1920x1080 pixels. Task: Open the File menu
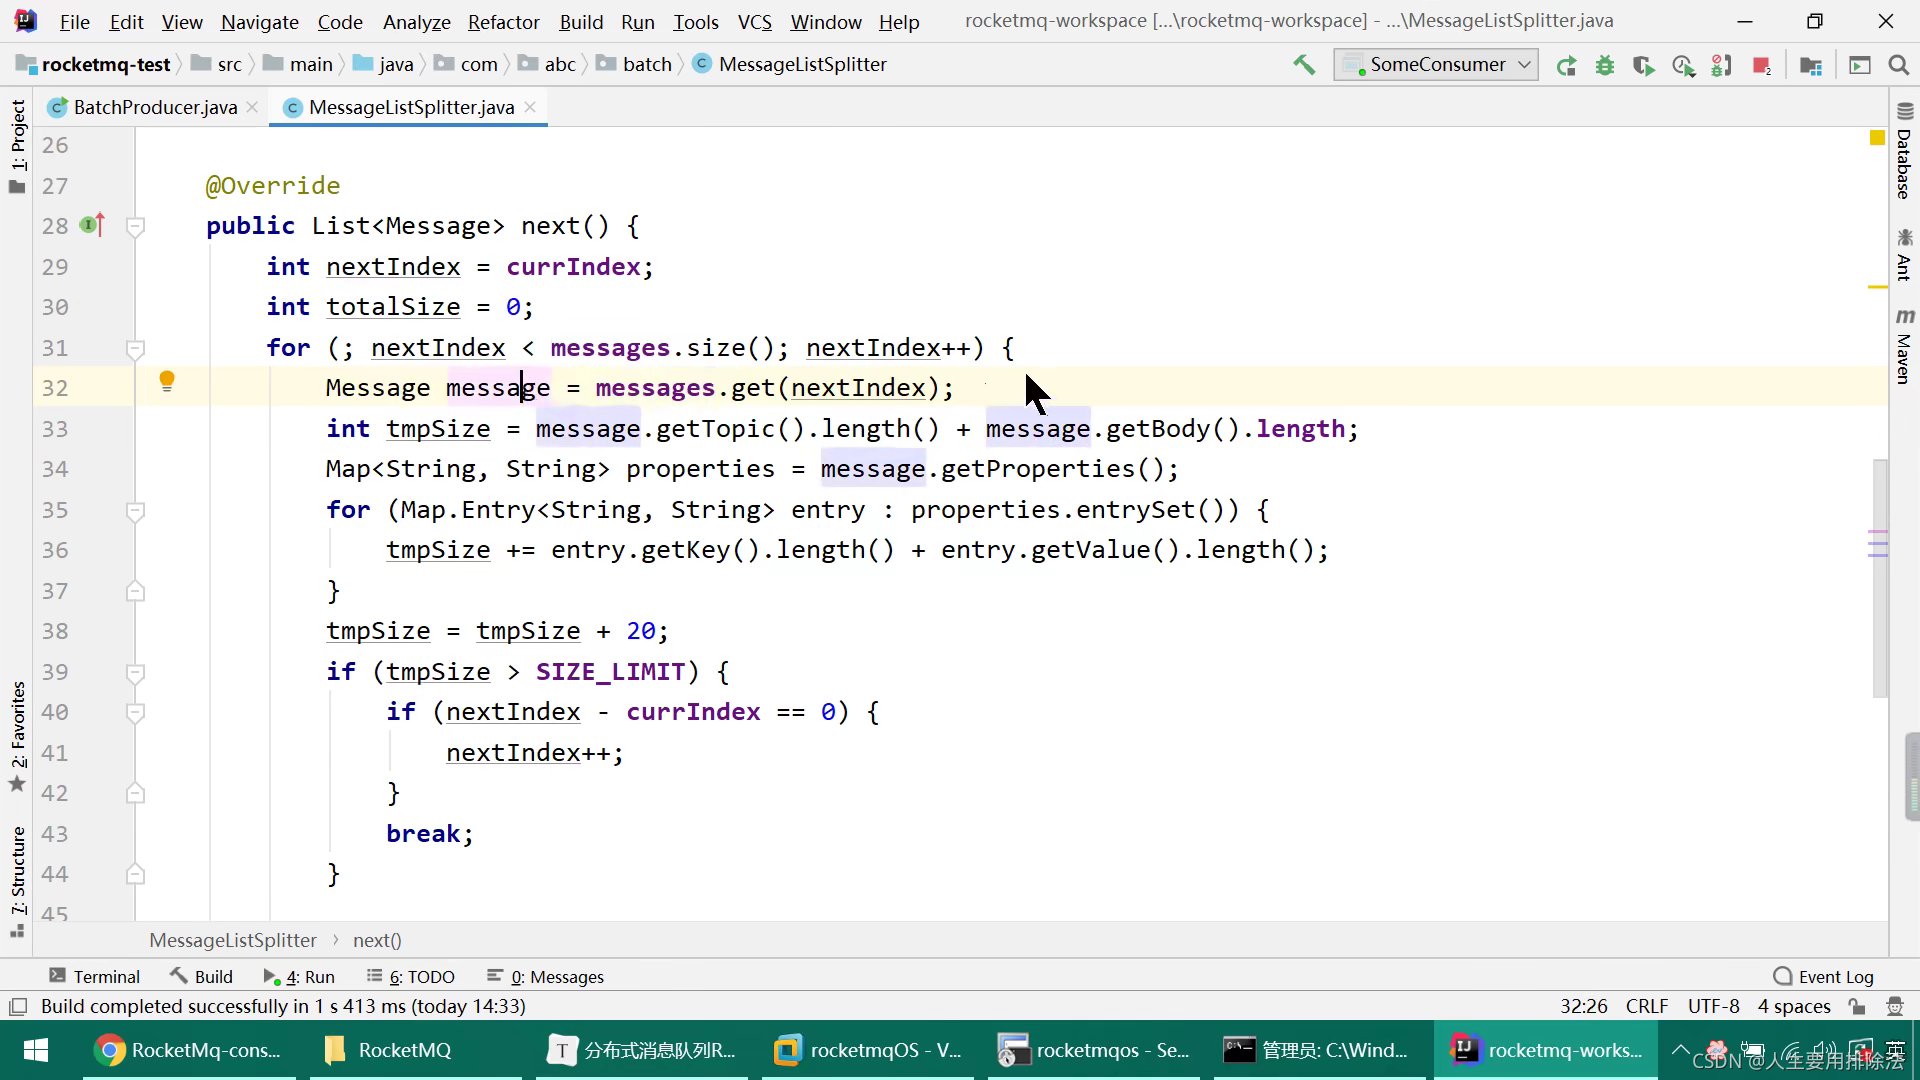(x=74, y=22)
